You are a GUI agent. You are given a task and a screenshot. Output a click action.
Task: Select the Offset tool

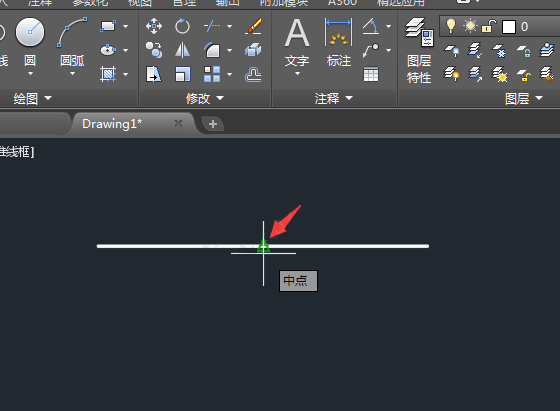[253, 75]
